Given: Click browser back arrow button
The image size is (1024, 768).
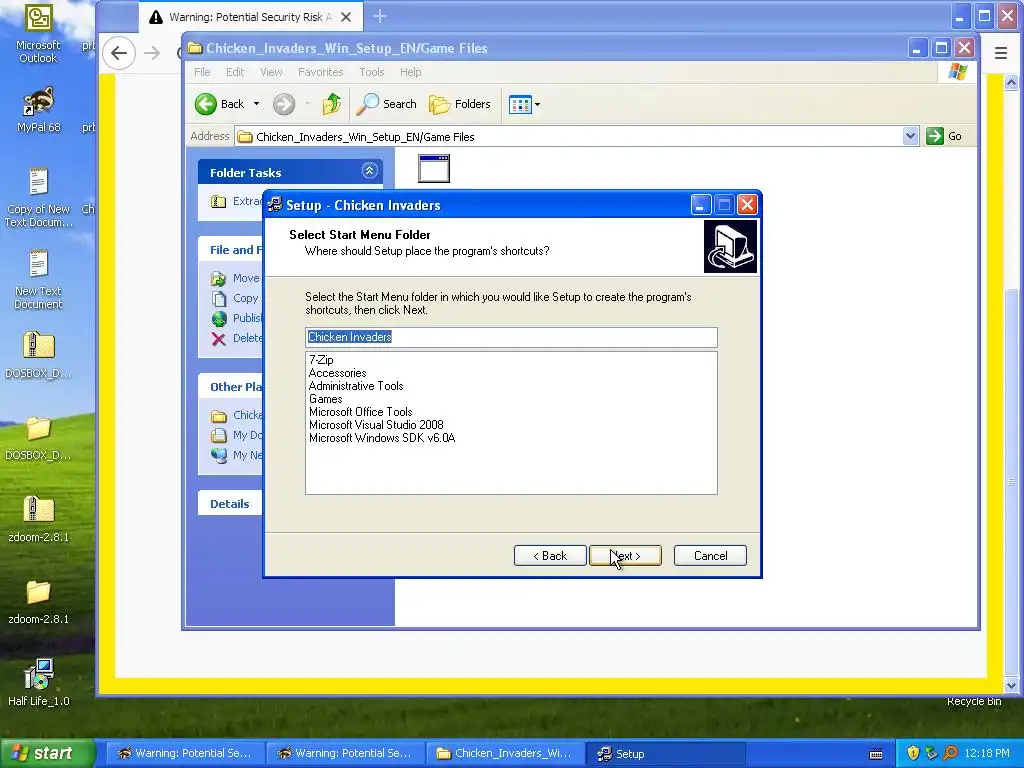Looking at the screenshot, I should pyautogui.click(x=119, y=53).
